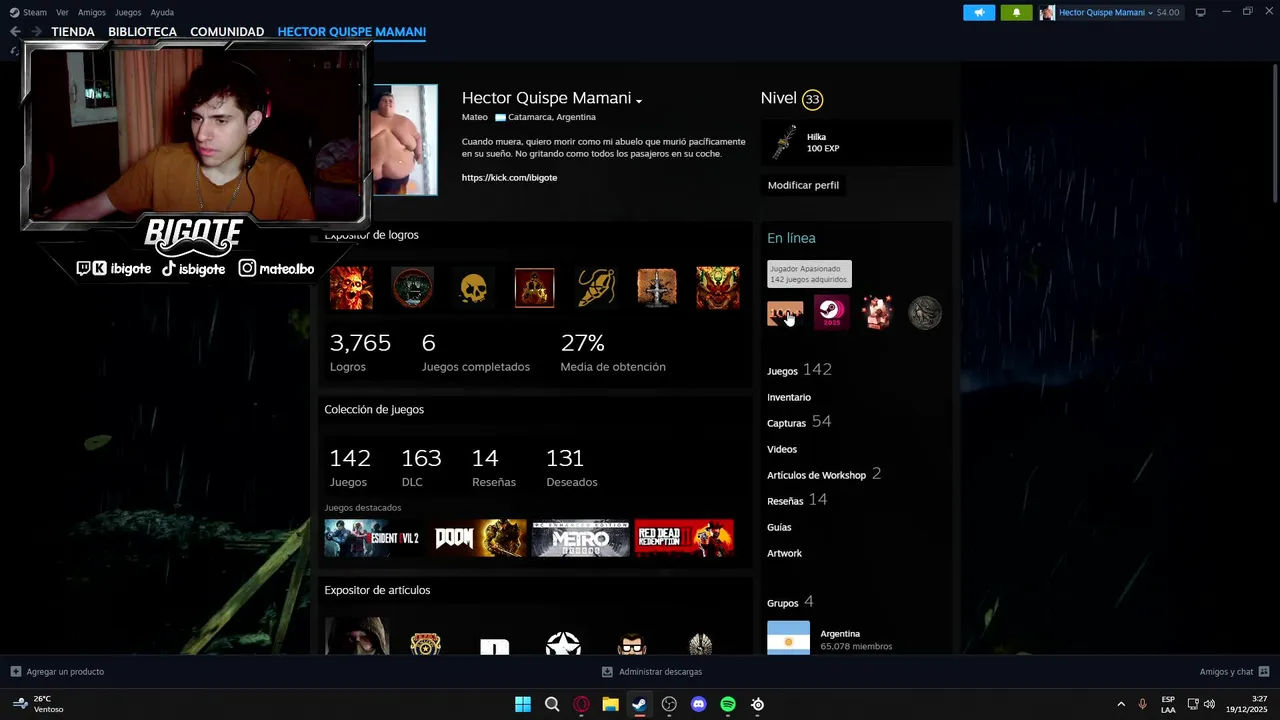This screenshot has width=1280, height=720.
Task: Open the kick.com/ibigote link
Action: coord(509,178)
